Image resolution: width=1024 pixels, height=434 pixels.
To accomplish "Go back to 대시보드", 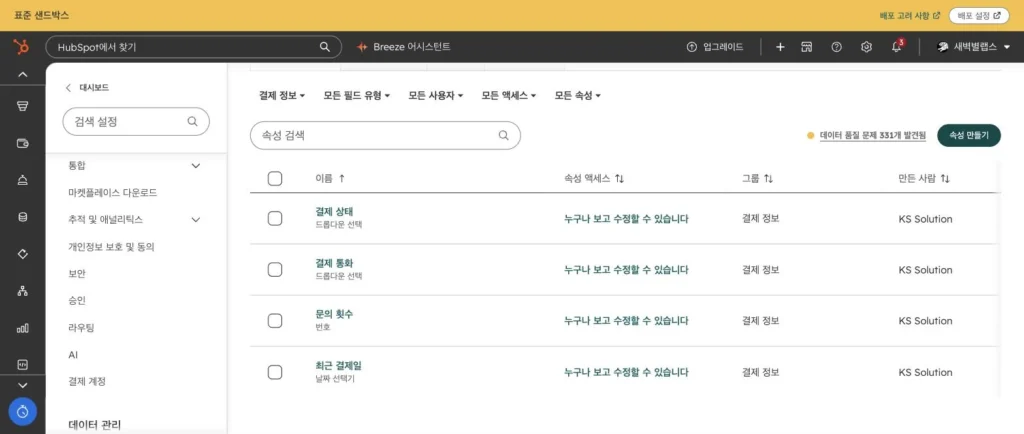I will click(x=87, y=87).
